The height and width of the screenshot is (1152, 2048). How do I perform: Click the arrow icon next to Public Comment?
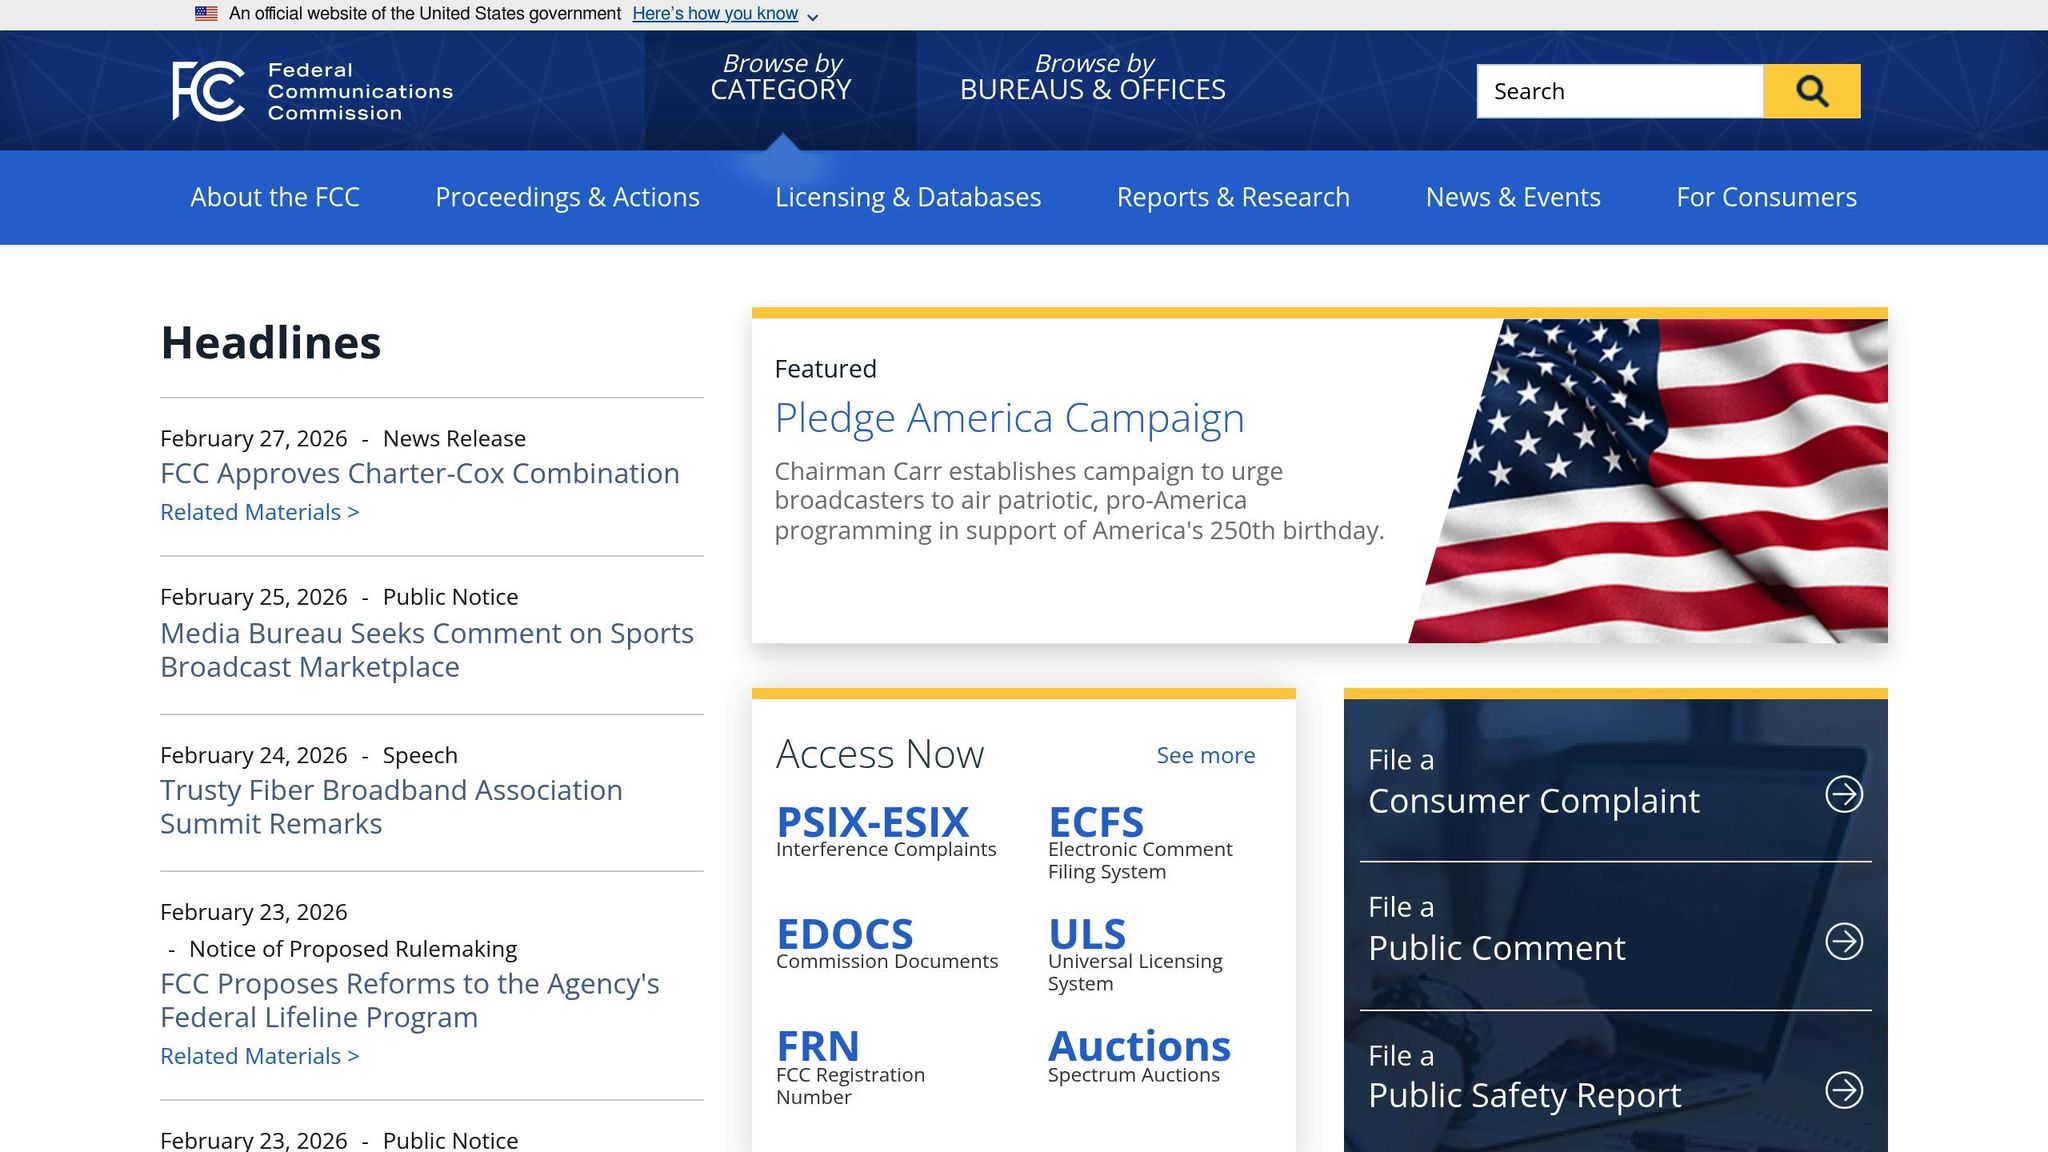click(x=1845, y=941)
